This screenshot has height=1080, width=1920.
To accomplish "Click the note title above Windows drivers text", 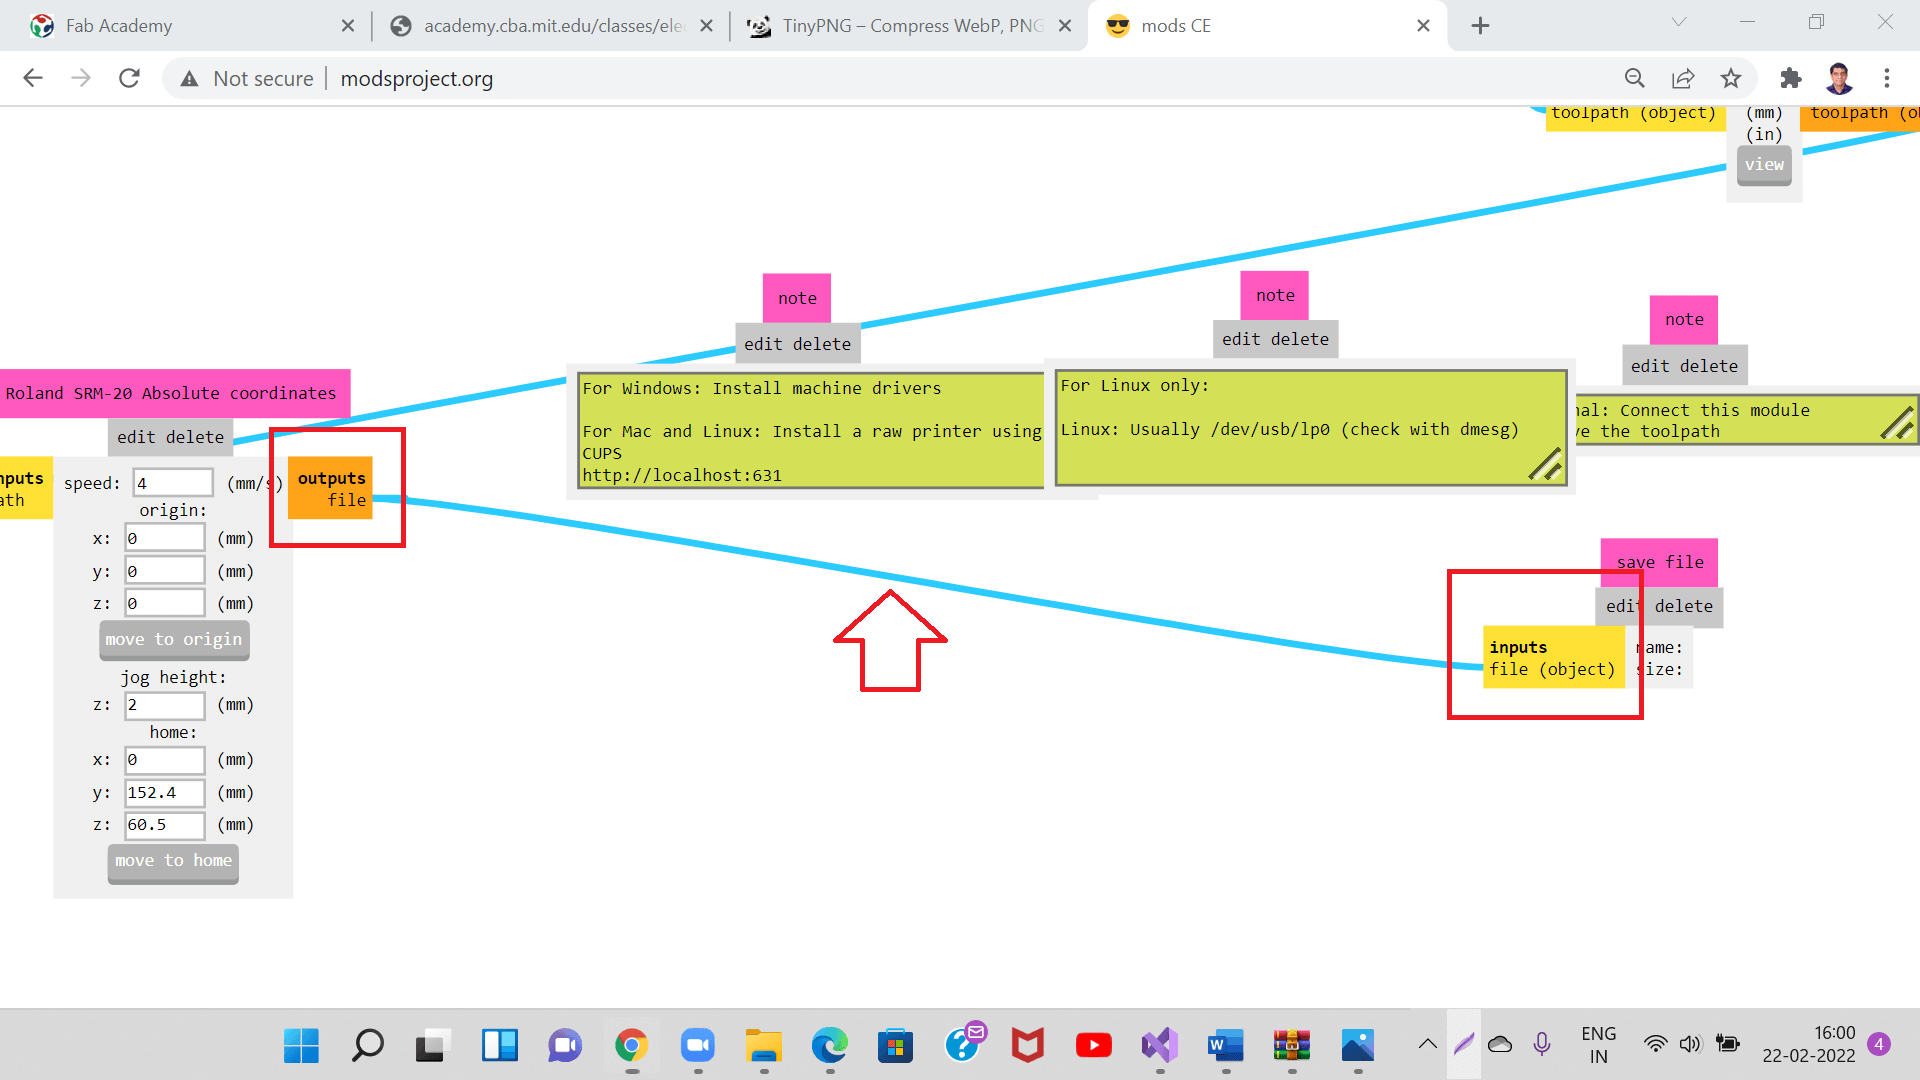I will [x=797, y=298].
